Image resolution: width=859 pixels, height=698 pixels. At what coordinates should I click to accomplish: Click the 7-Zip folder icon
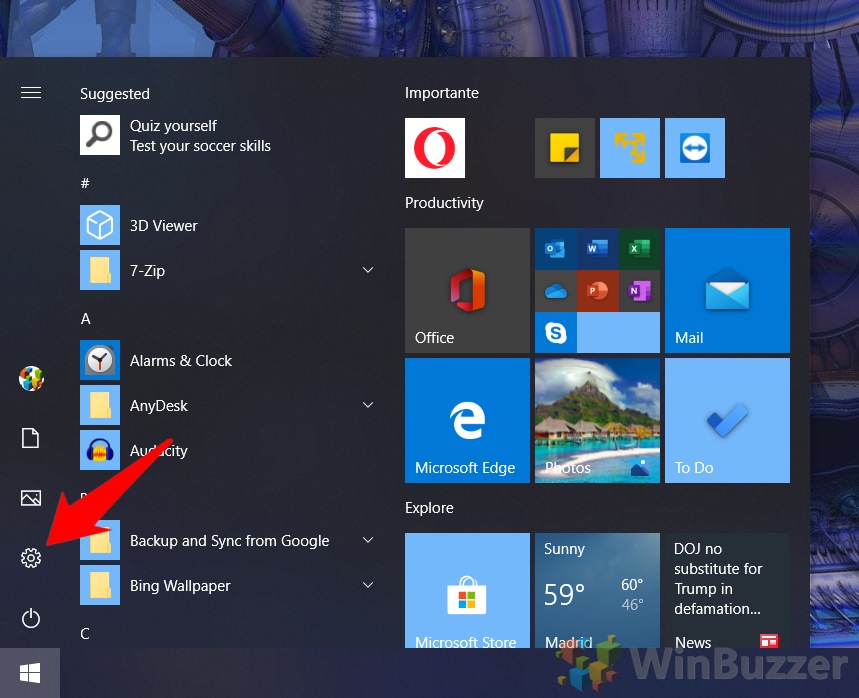tap(100, 270)
